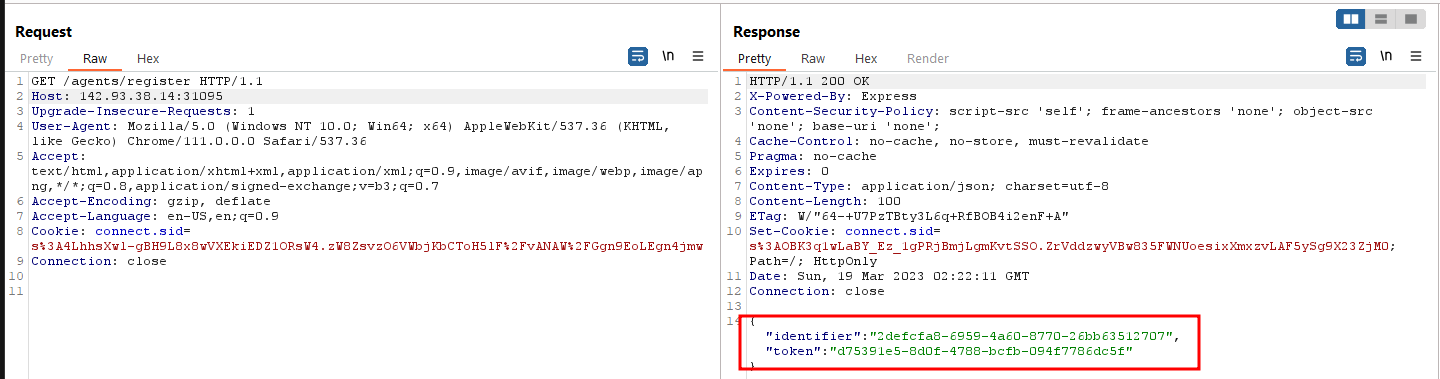Screen dimensions: 1440x379
Task: Open Response panel hamburger options menu
Action: pyautogui.click(x=1416, y=57)
